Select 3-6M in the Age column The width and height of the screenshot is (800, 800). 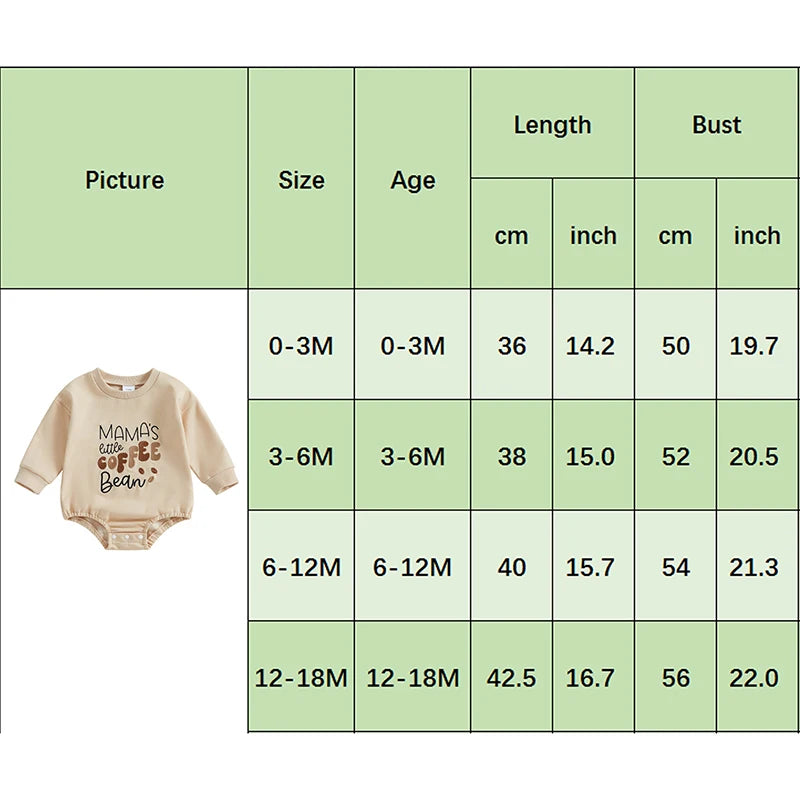[x=413, y=457]
